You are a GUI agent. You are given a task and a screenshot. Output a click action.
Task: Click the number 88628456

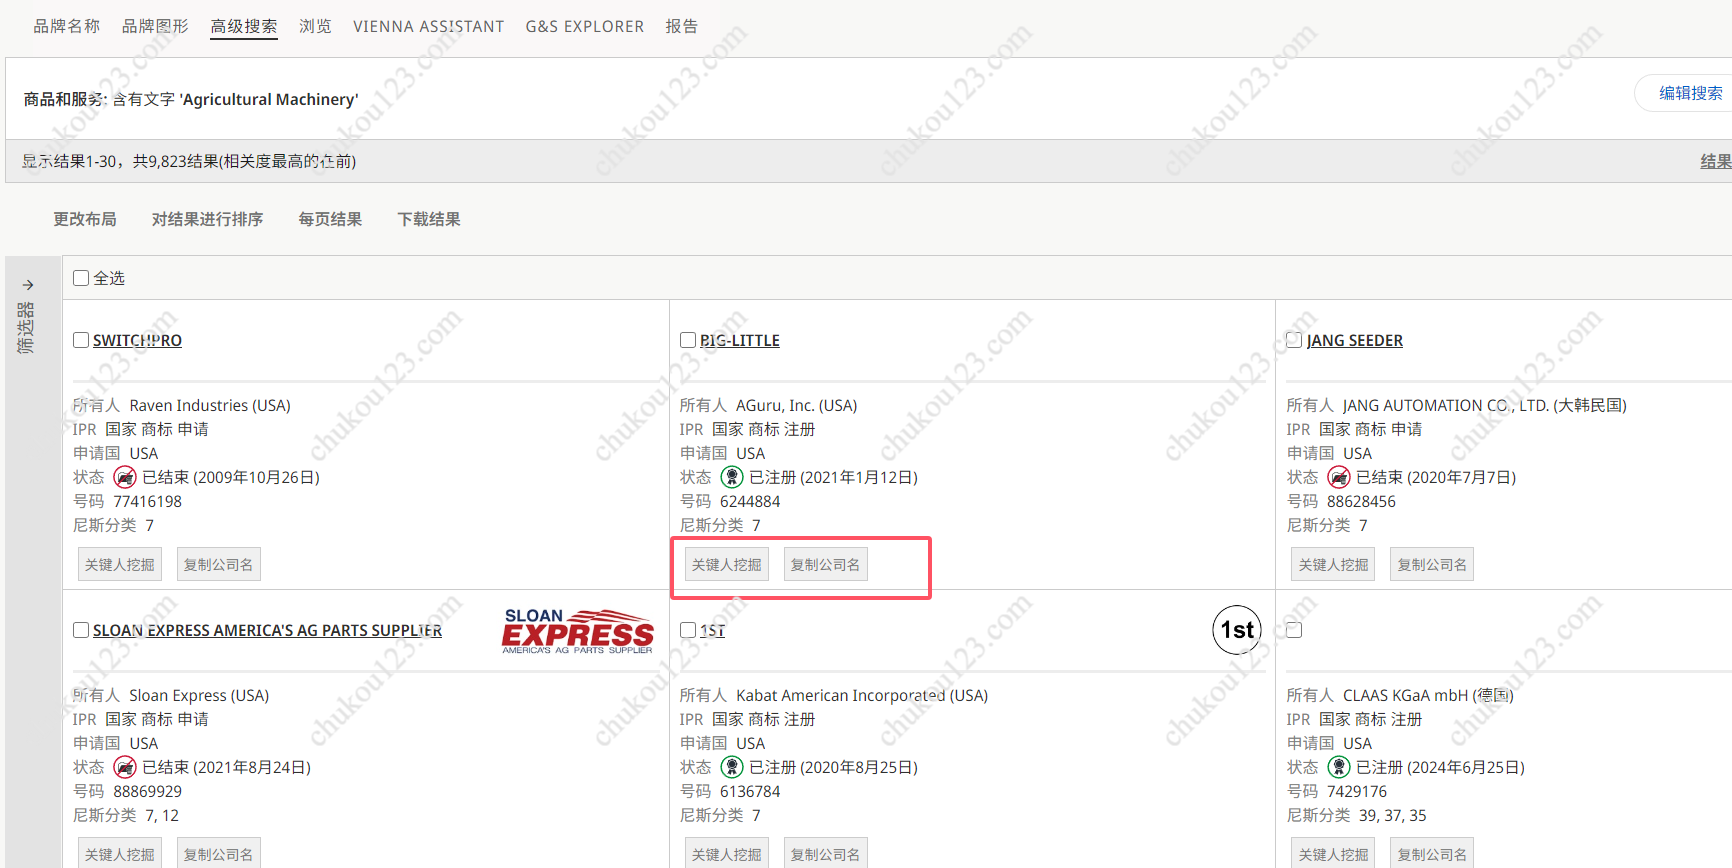click(x=1361, y=501)
